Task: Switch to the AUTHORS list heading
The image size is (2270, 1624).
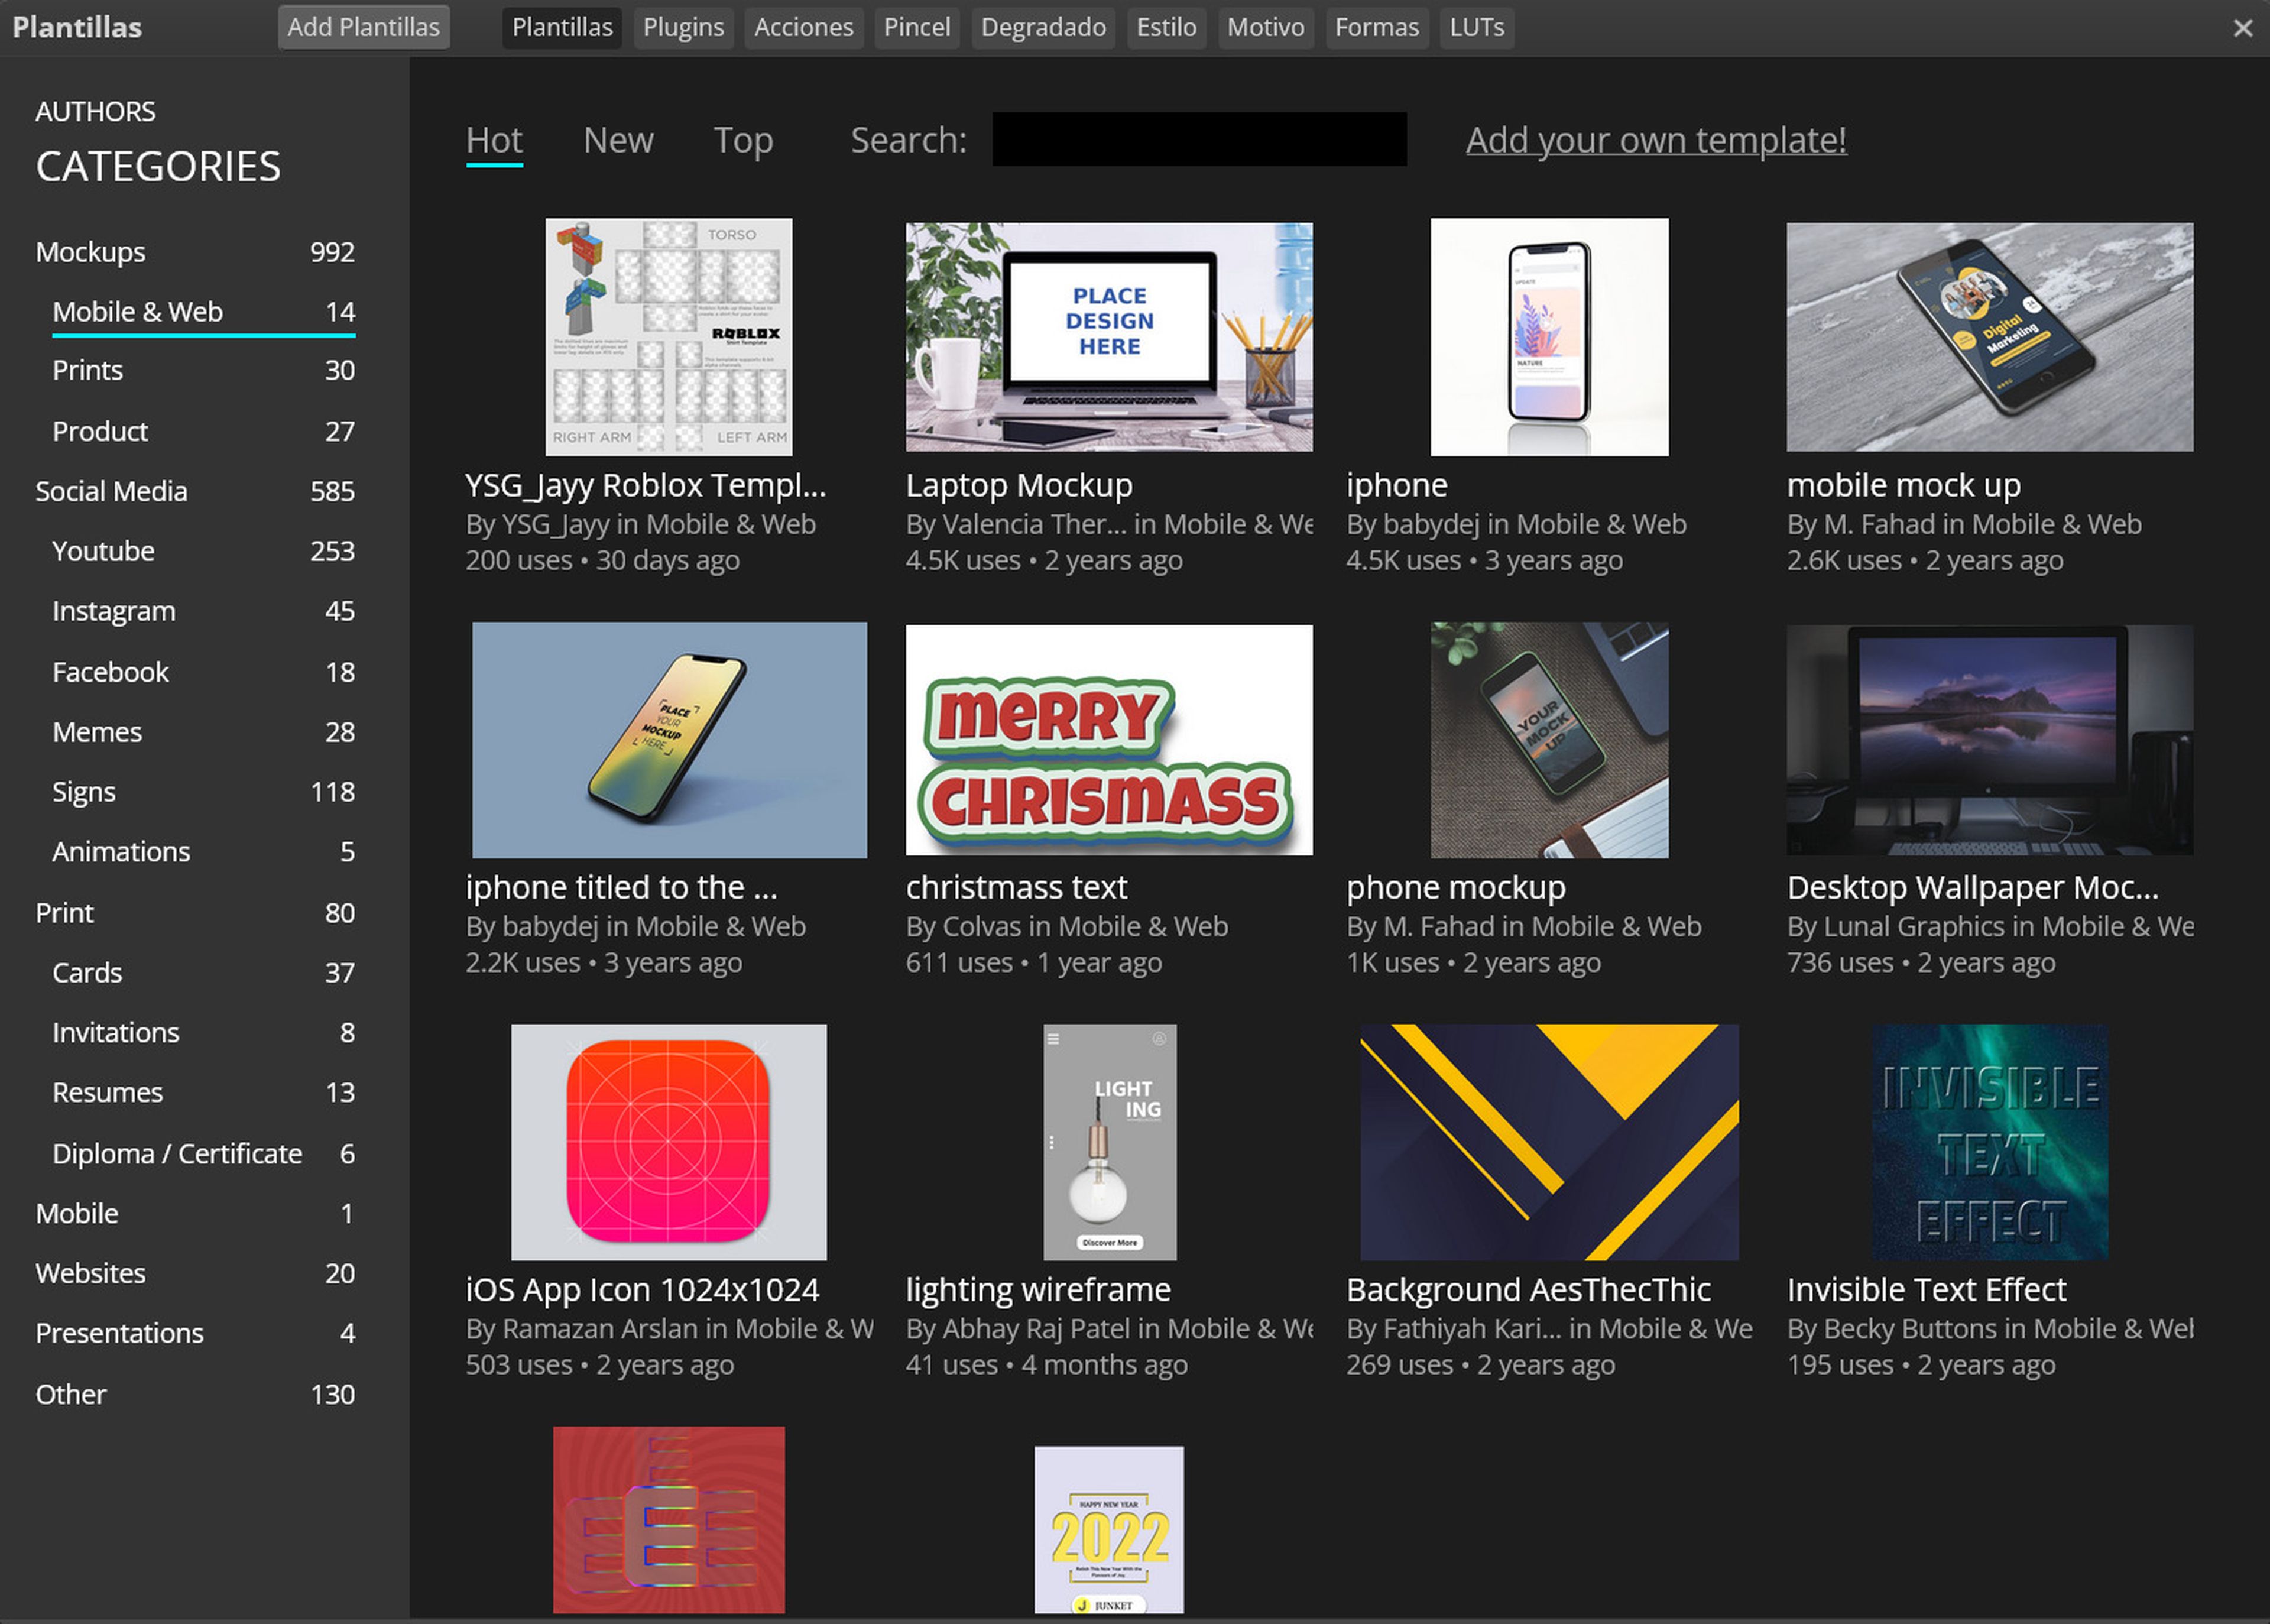Action: pyautogui.click(x=95, y=111)
